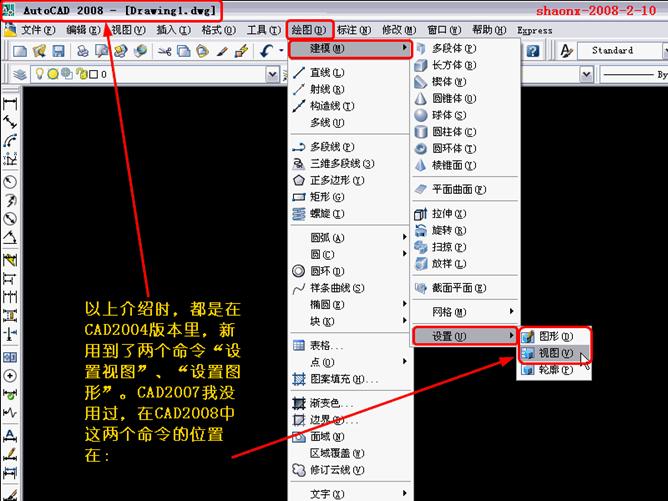The image size is (668, 501).
Task: Select the Radius dimension tool
Action: (x=10, y=182)
